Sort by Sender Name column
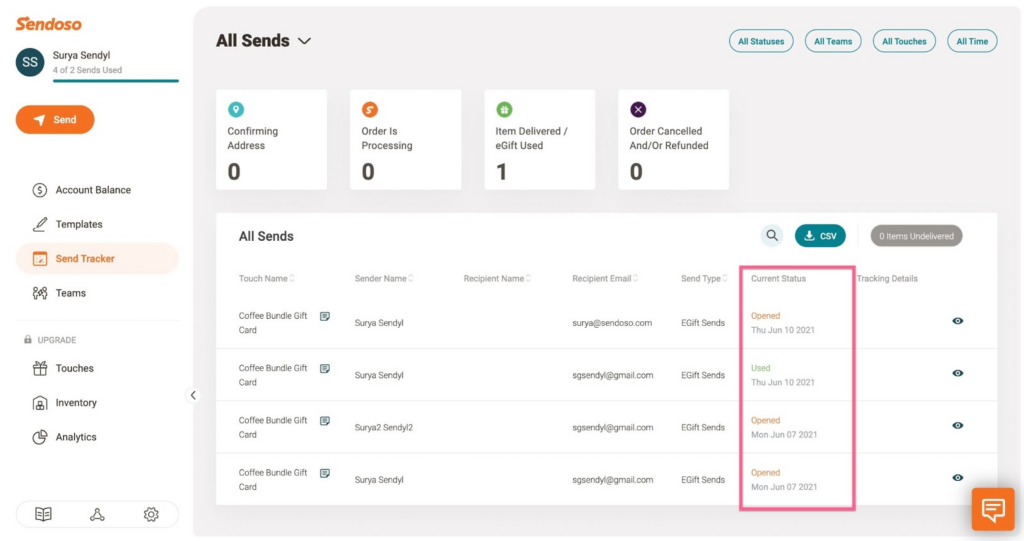Viewport: 1024px width, 541px height. 384,278
